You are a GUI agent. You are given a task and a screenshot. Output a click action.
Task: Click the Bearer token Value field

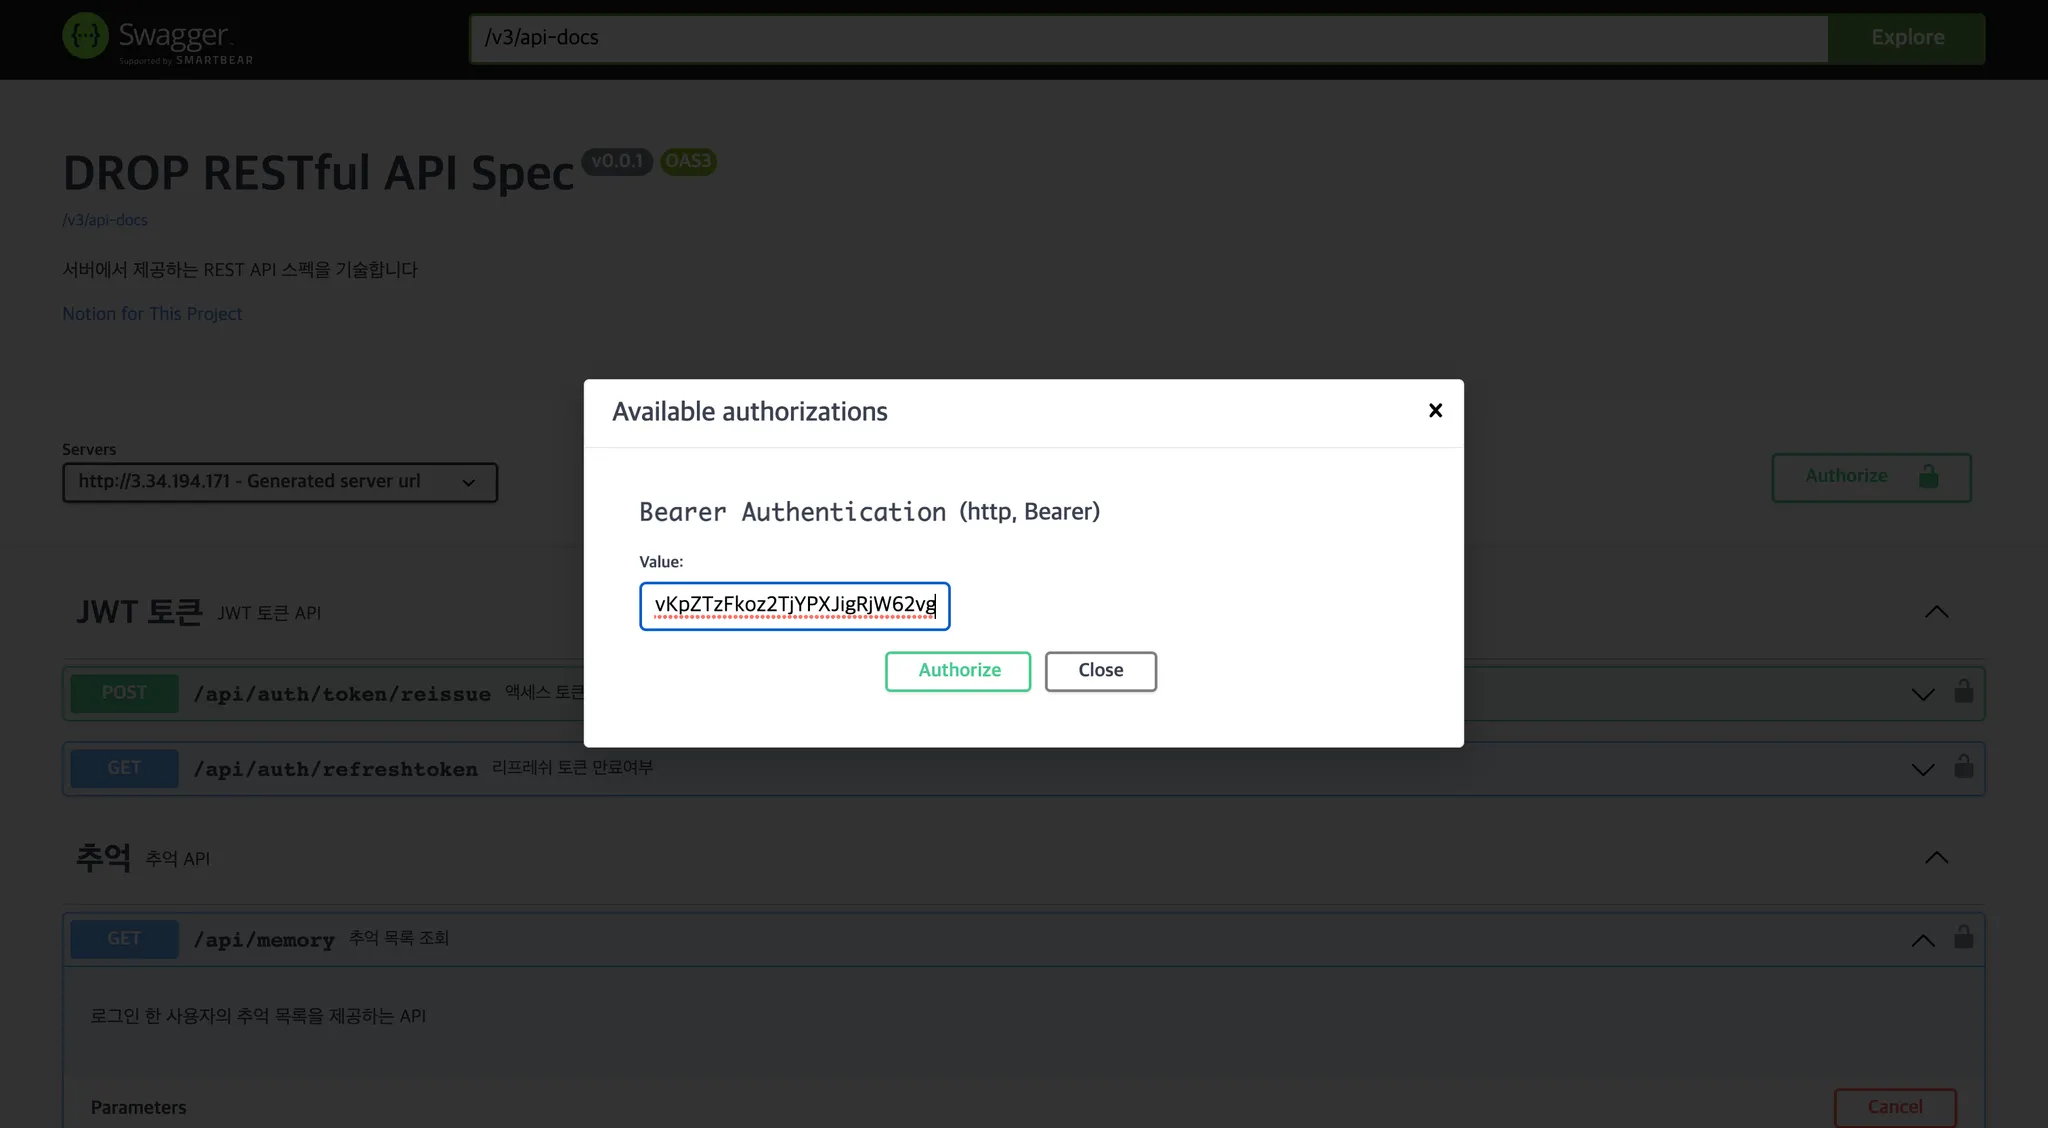pyautogui.click(x=794, y=606)
